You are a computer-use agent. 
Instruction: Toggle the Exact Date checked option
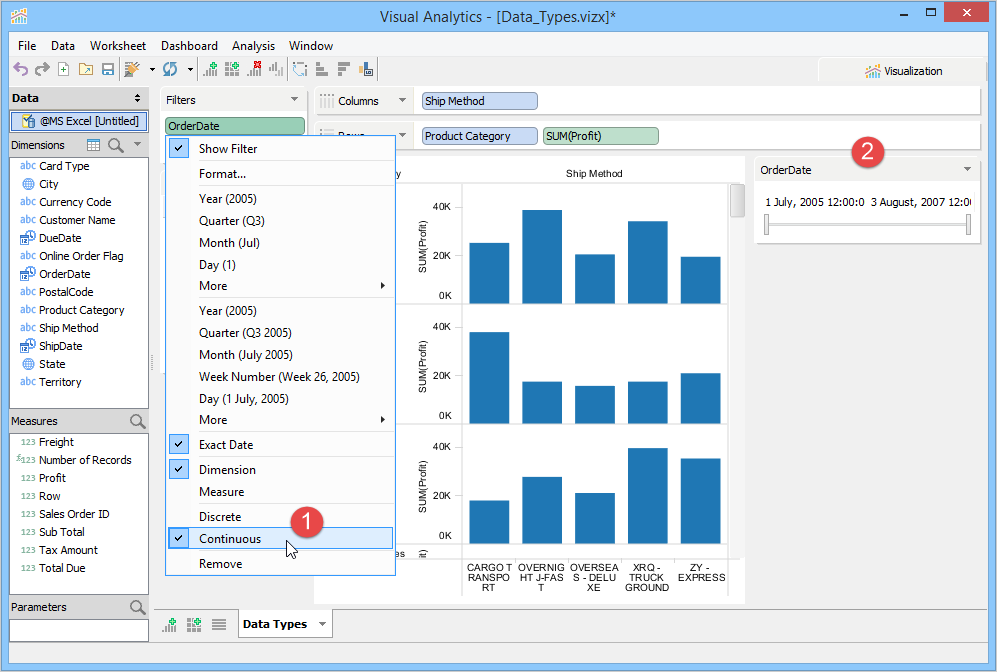point(225,445)
